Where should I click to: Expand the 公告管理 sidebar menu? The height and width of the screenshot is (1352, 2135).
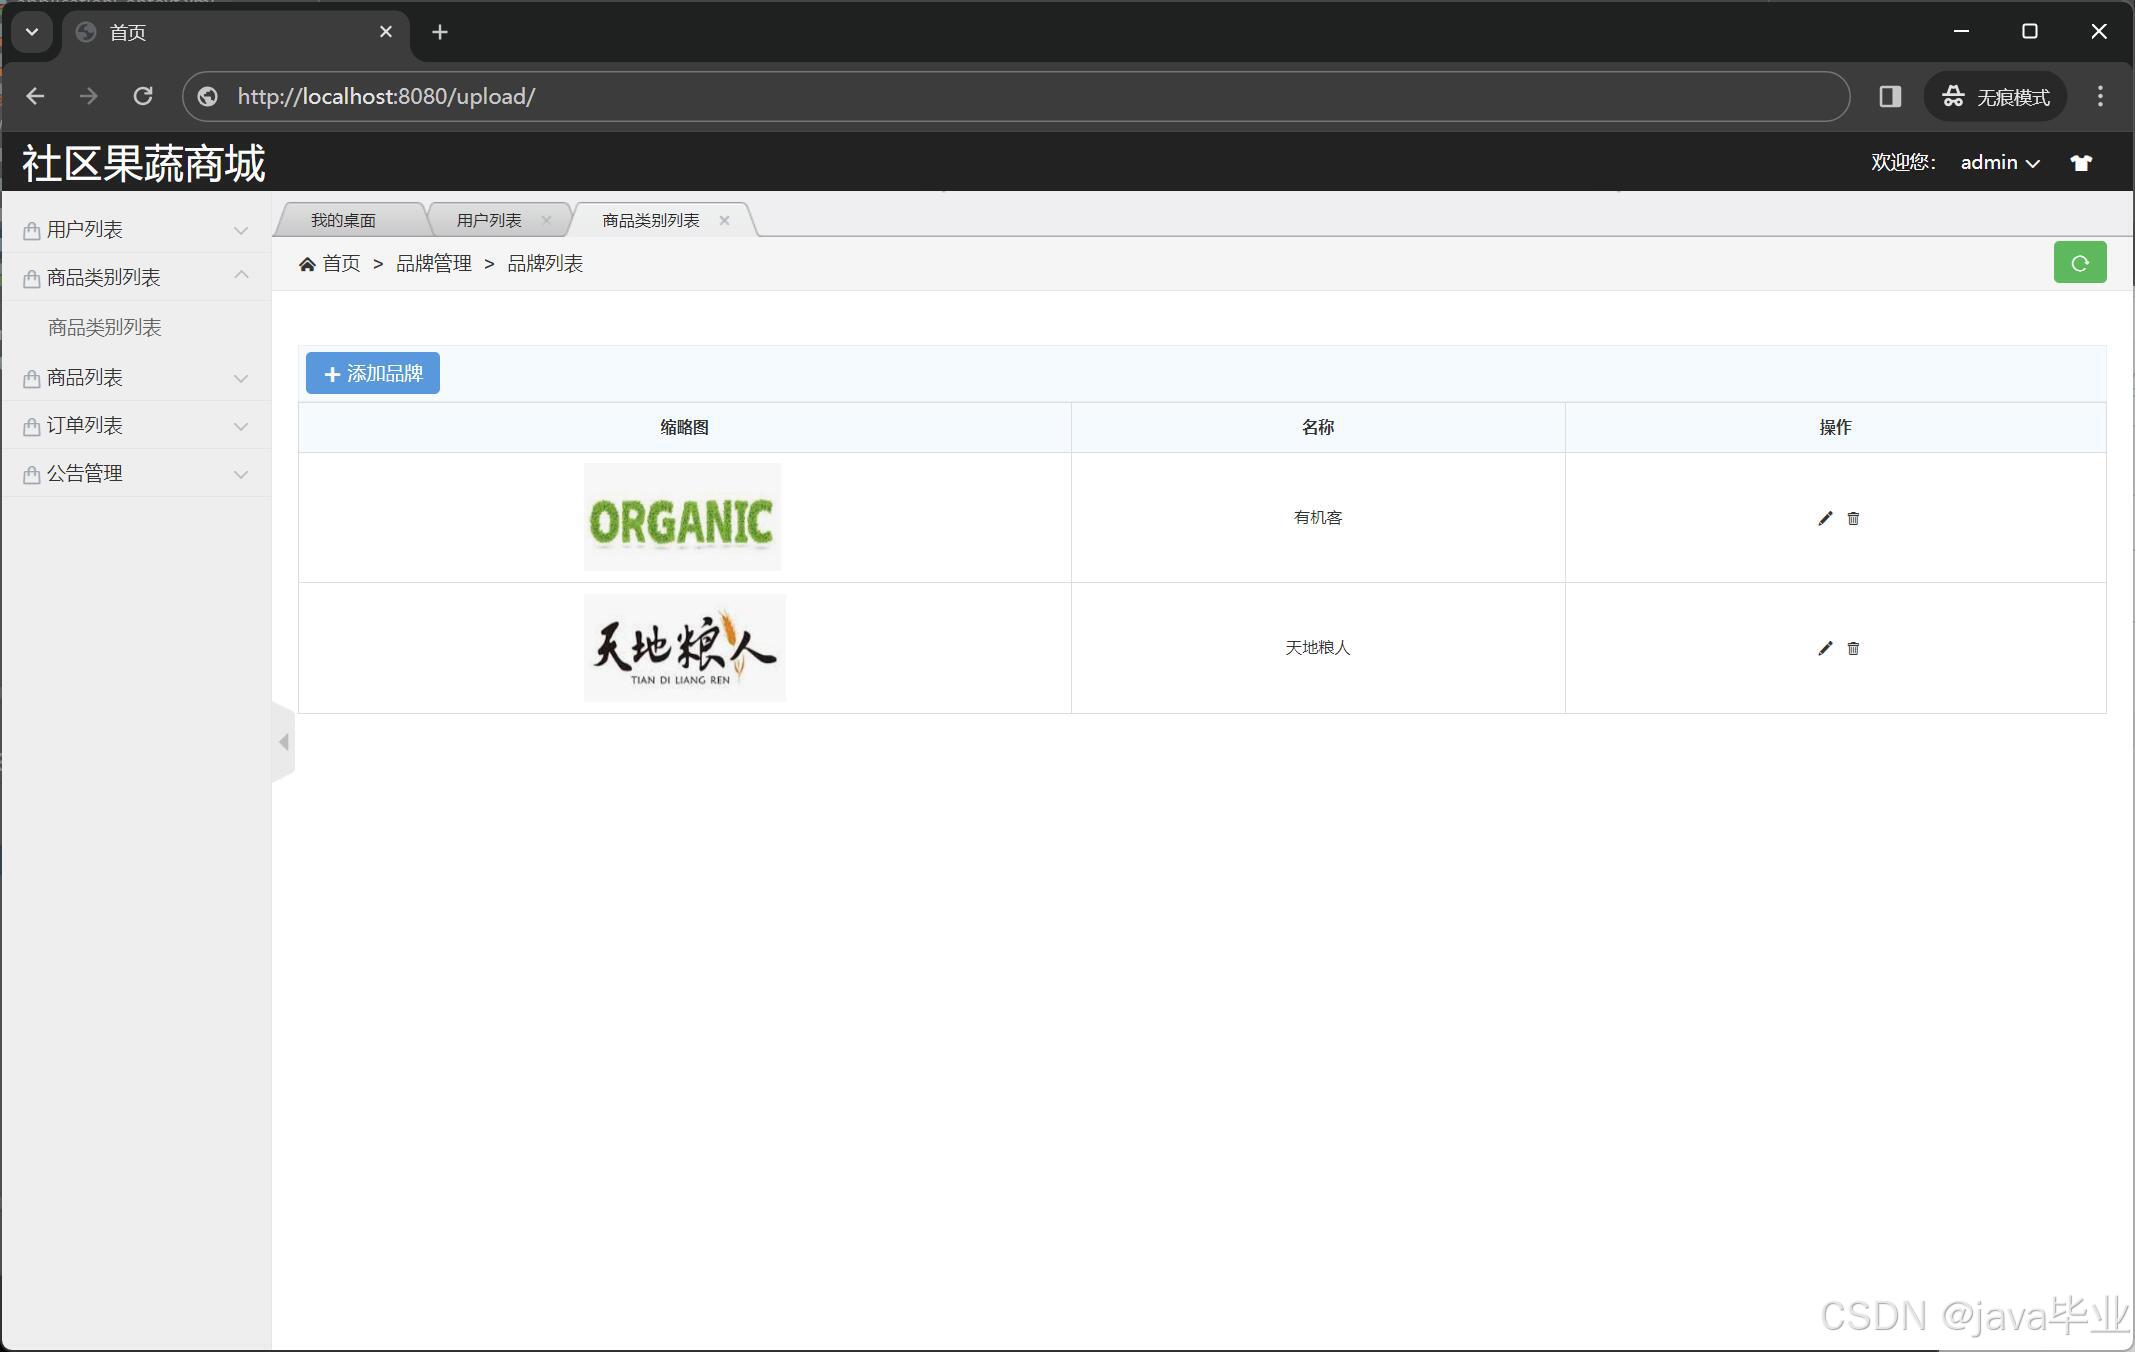(136, 474)
